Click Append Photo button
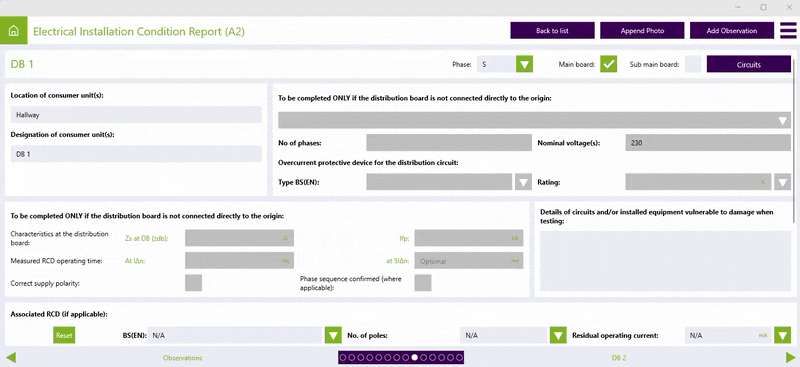This screenshot has width=800, height=367. coord(642,31)
